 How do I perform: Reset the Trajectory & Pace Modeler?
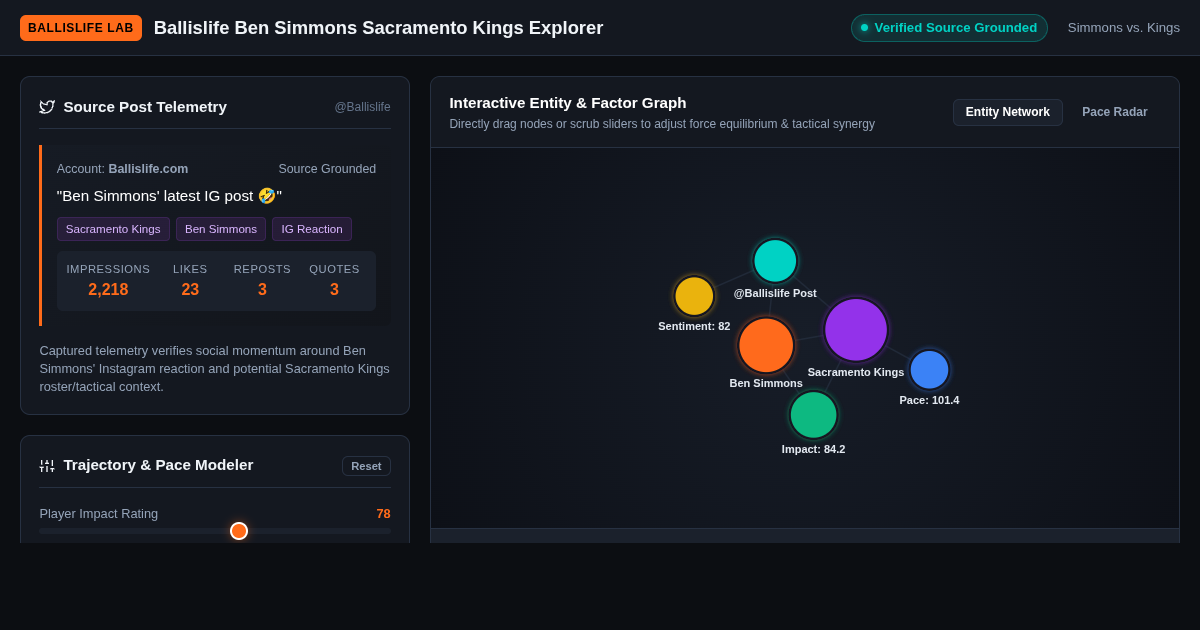coord(366,466)
